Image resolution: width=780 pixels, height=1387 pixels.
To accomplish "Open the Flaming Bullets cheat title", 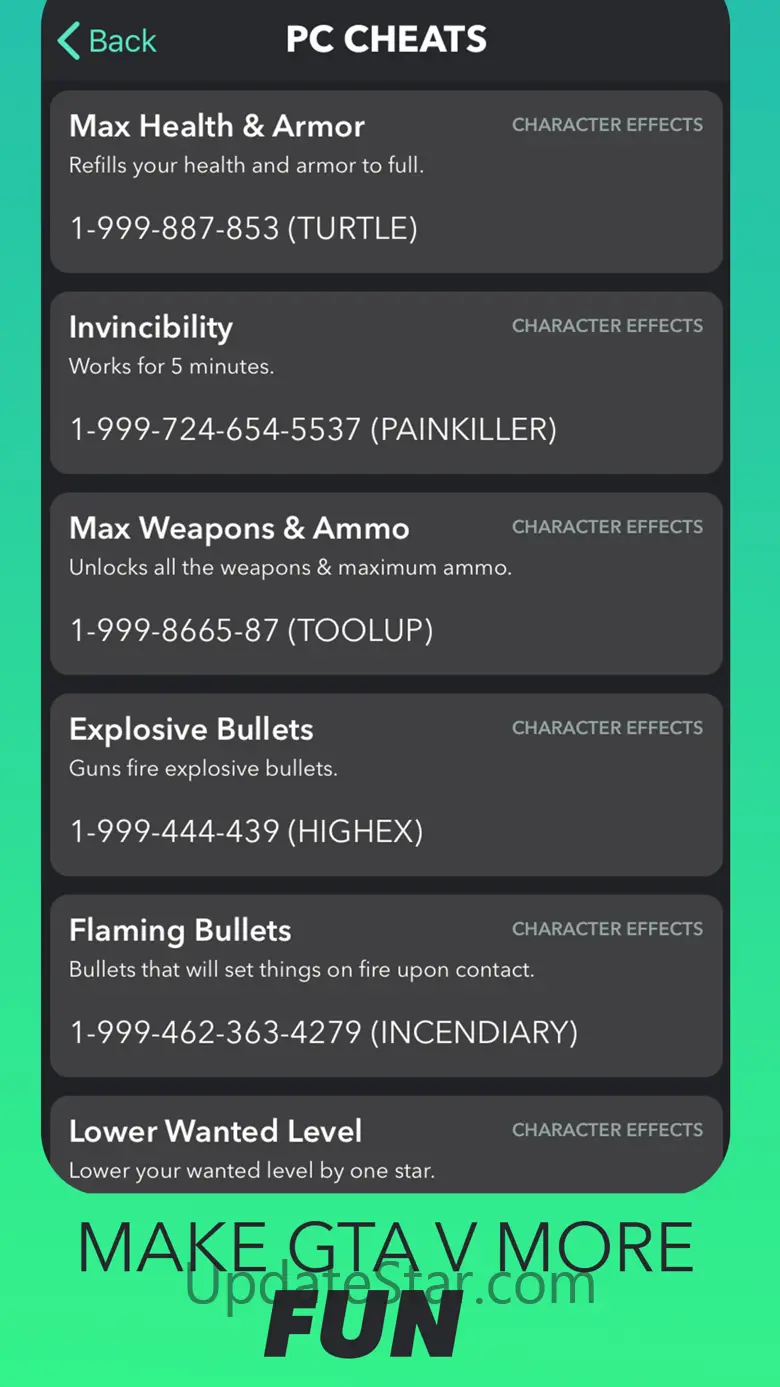I will click(x=180, y=930).
